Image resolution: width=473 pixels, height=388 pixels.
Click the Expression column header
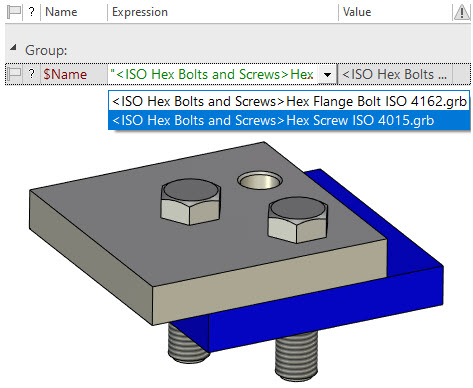coord(140,12)
